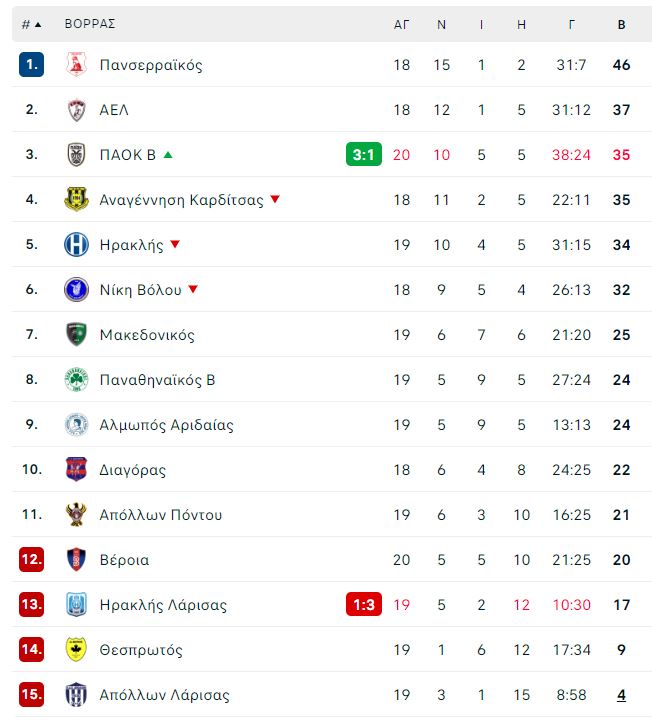Sort standings by the Β points header
This screenshot has width=652, height=723.
pyautogui.click(x=621, y=24)
